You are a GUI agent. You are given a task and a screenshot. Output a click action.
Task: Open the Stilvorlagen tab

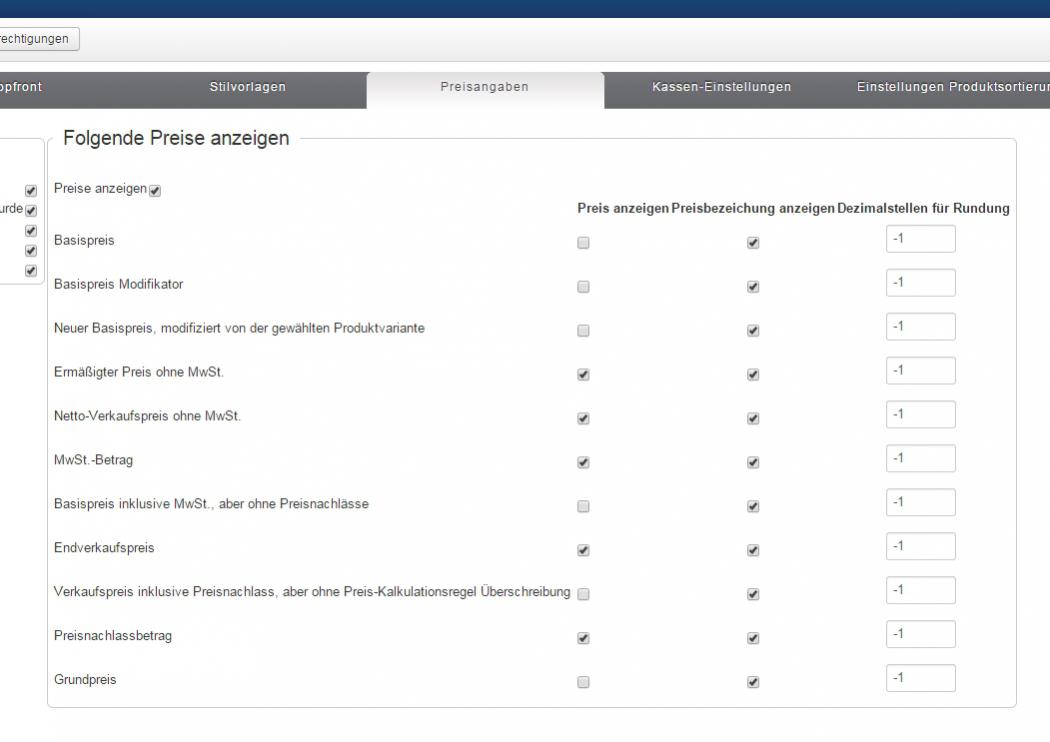[x=247, y=87]
